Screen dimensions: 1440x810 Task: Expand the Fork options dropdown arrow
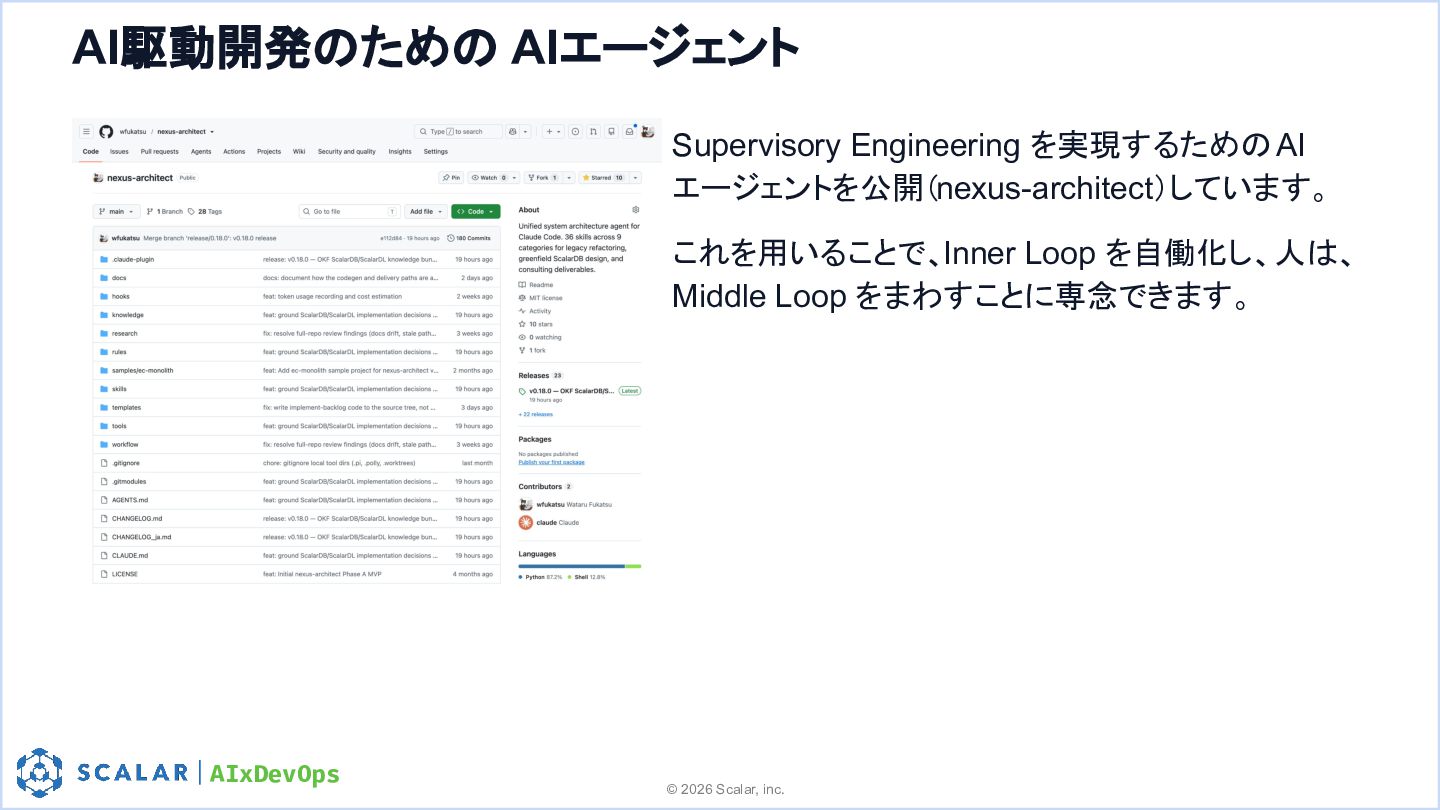pos(569,178)
